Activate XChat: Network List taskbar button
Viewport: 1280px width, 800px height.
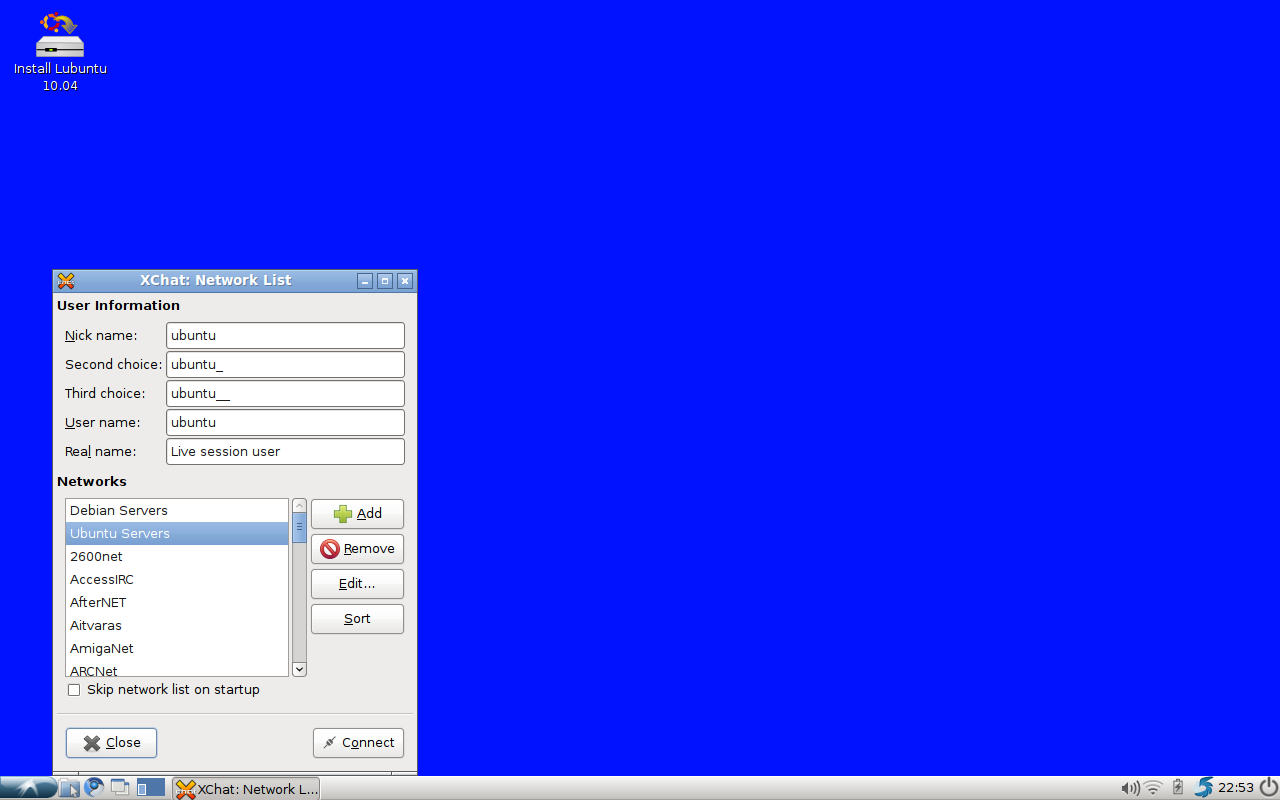[246, 788]
